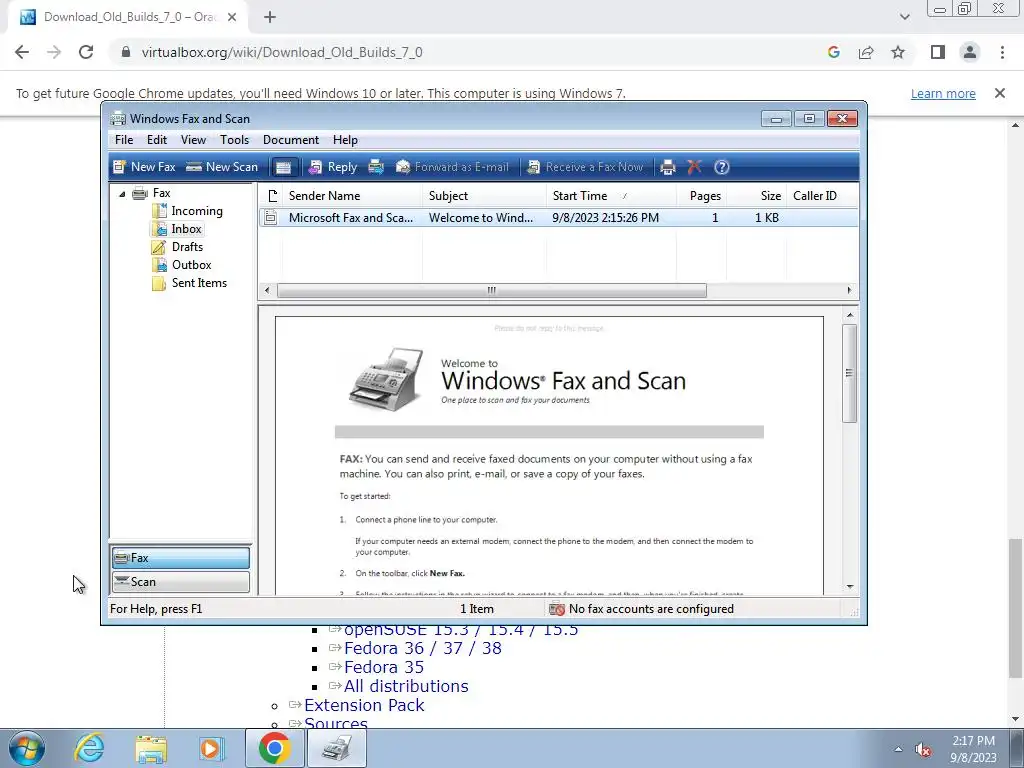Open the Tools menu
Viewport: 1024px width, 768px height.
tap(234, 140)
